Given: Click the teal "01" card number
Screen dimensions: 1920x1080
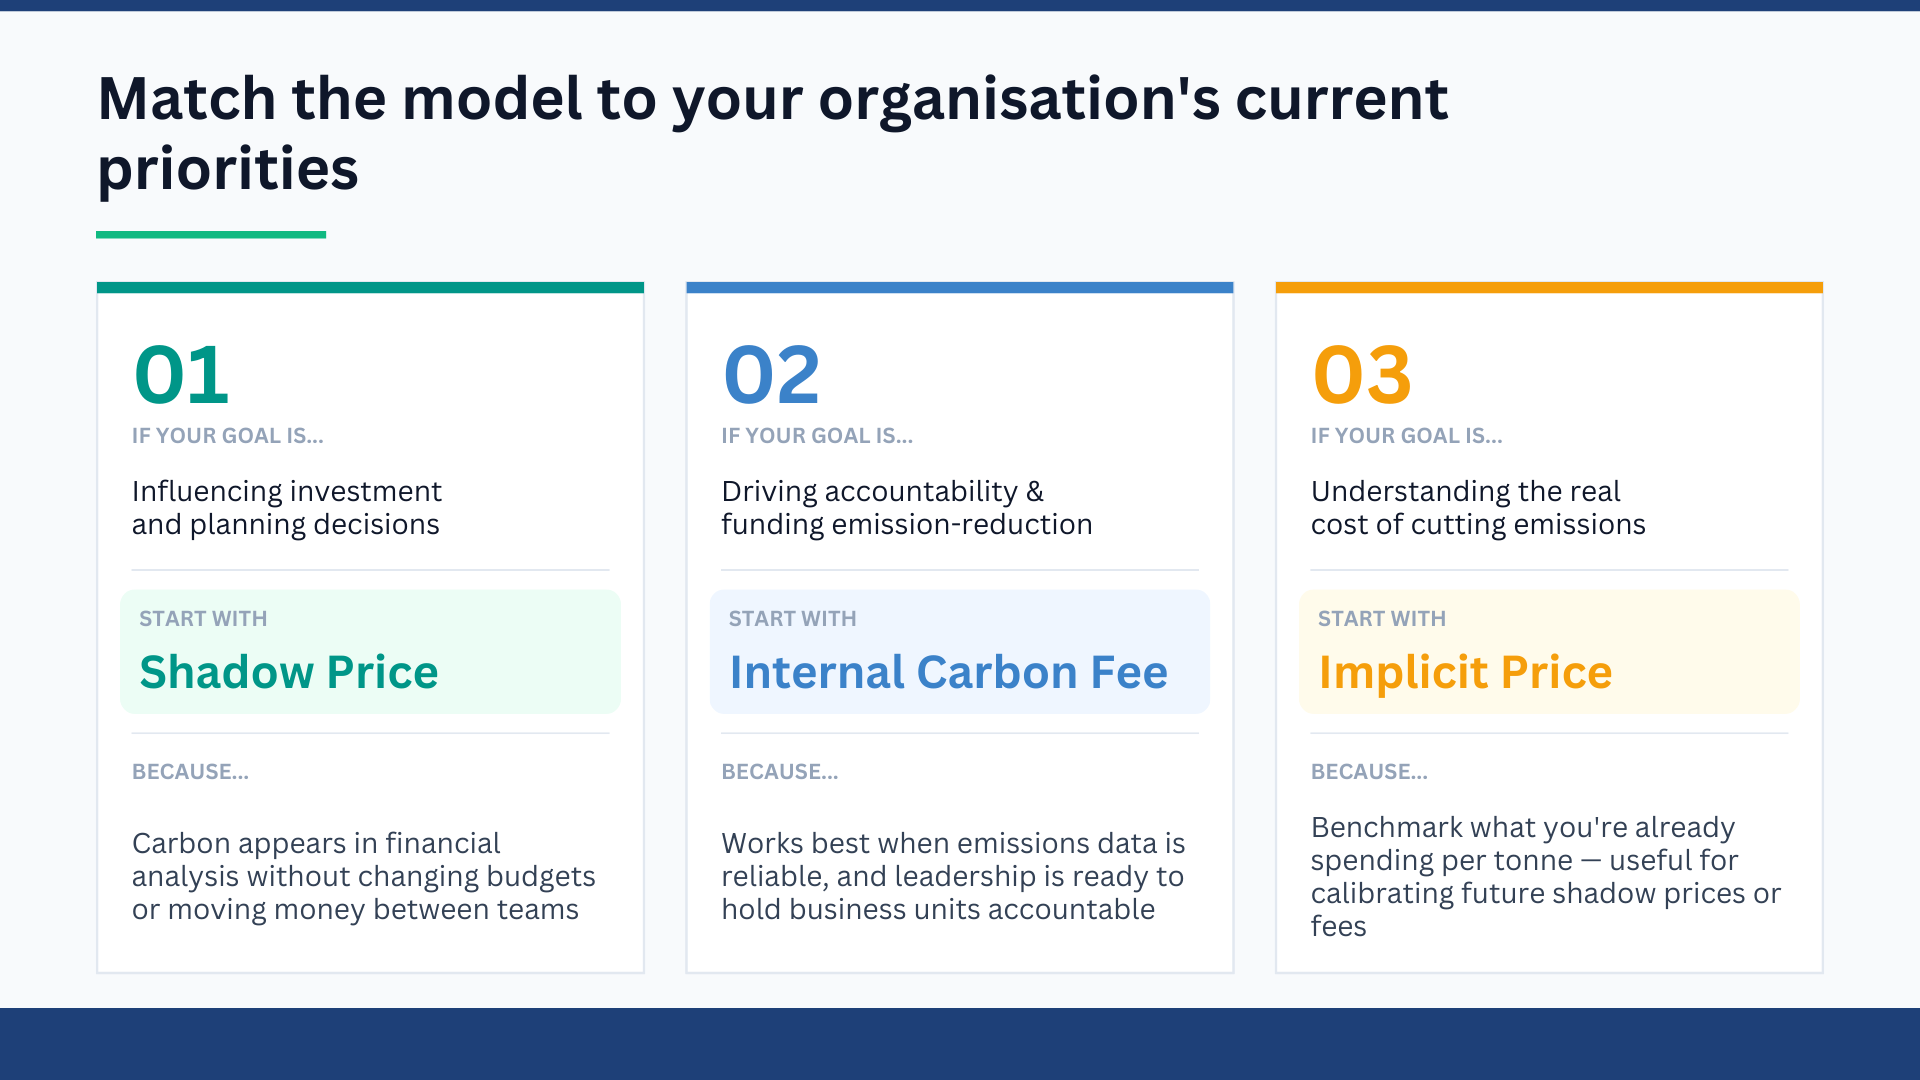Looking at the screenshot, I should pos(182,375).
